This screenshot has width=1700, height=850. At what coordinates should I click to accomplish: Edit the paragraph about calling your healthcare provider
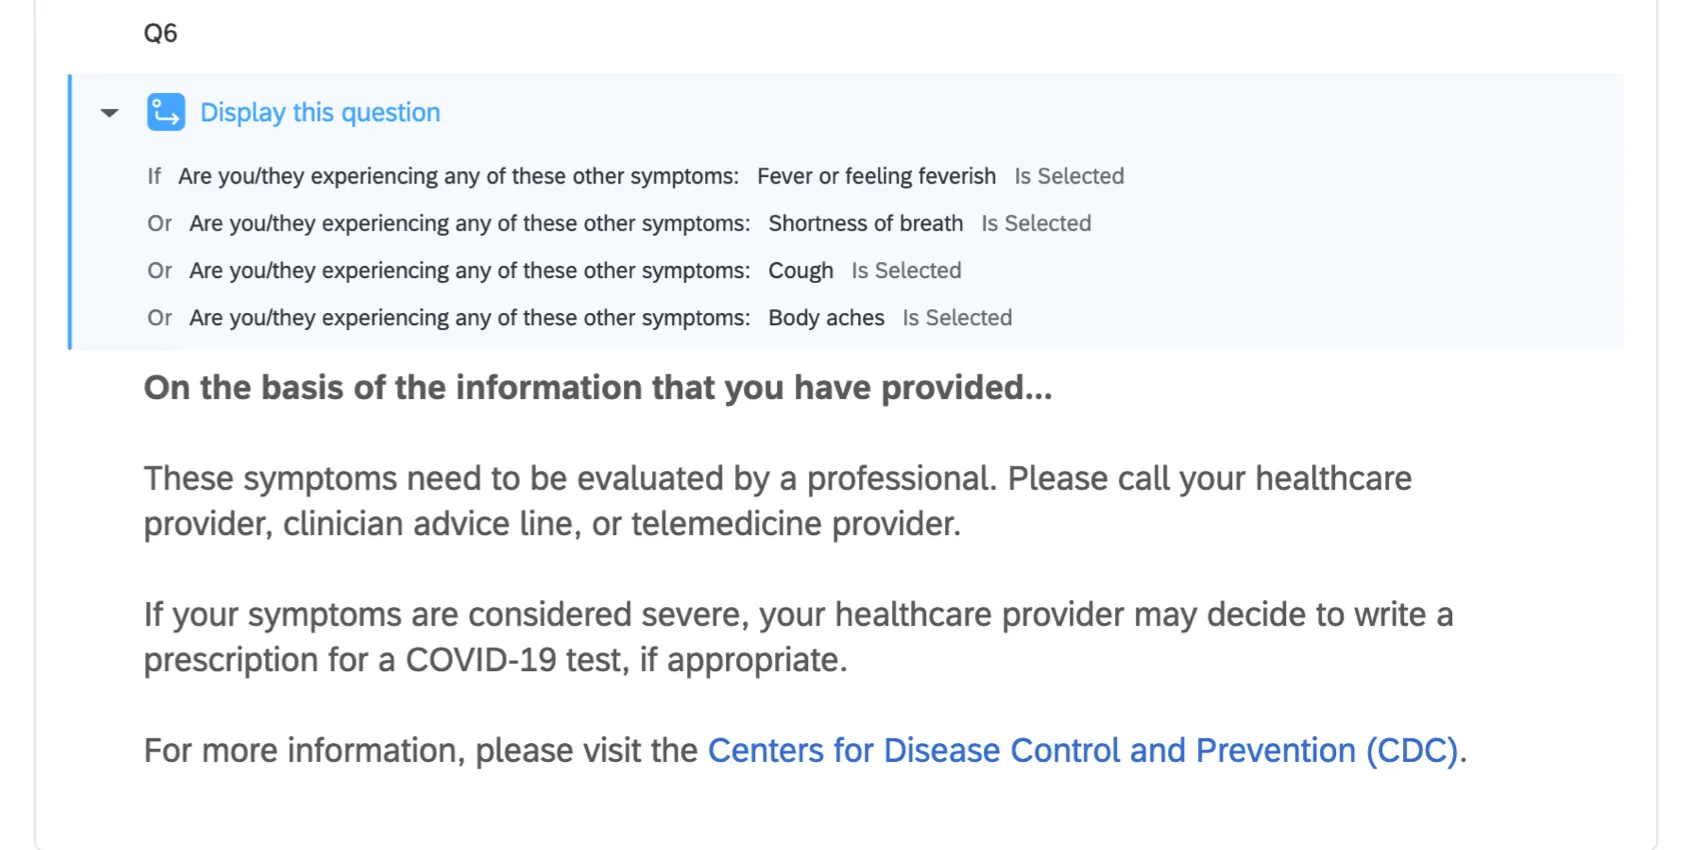pyautogui.click(x=700, y=500)
